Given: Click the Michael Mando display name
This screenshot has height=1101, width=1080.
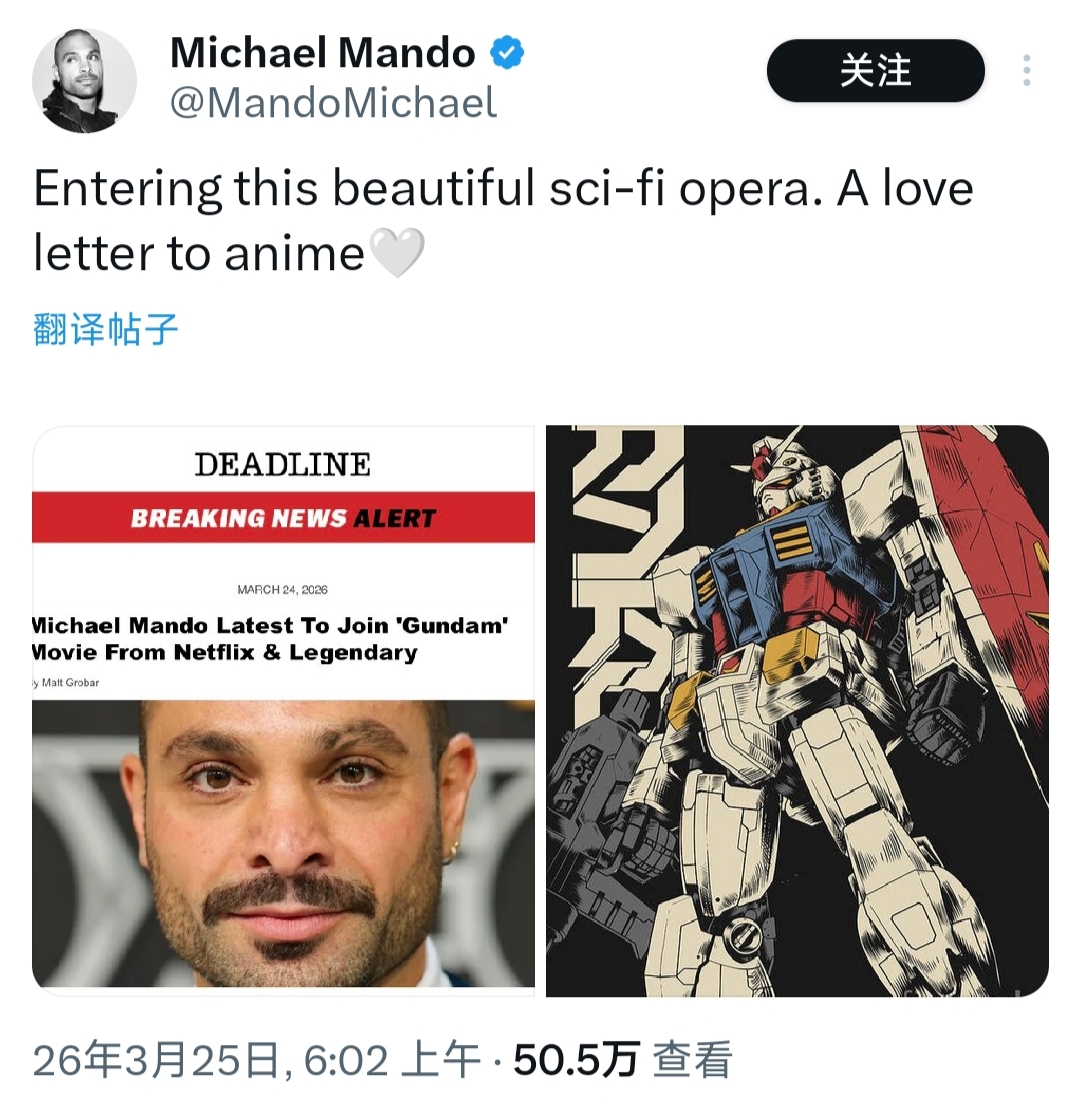Looking at the screenshot, I should click(x=323, y=53).
